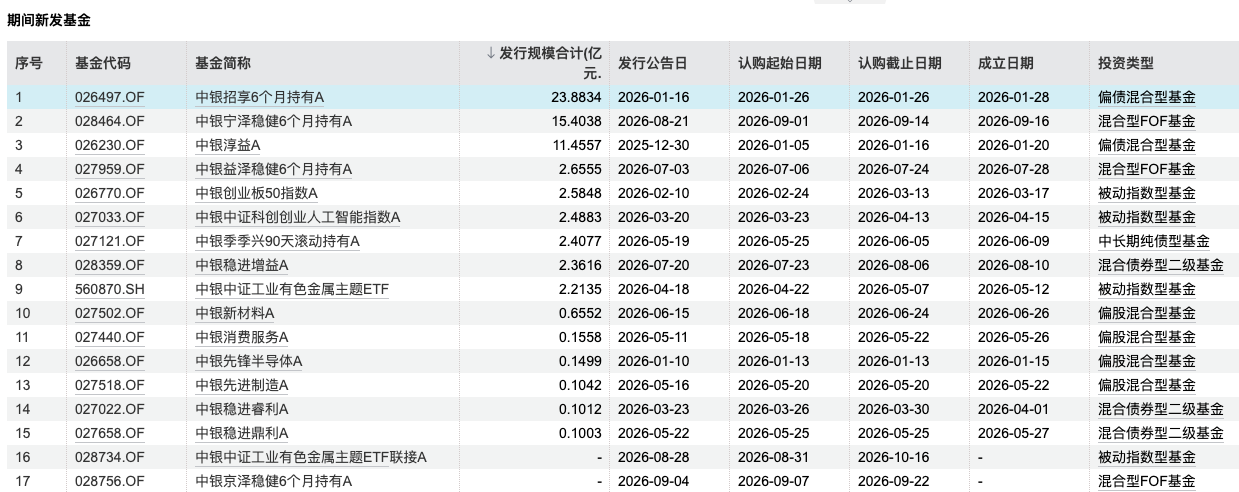Click issue size value 11.4557
Screen dimensions: 1239x492
[575, 145]
